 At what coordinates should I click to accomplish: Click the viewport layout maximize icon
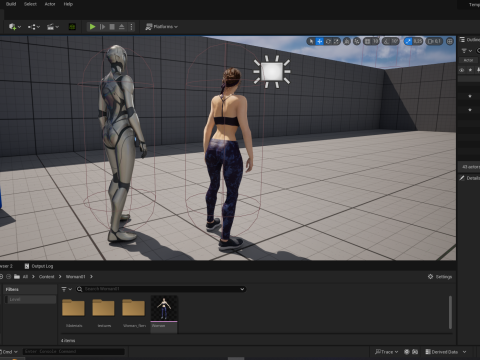tap(450, 41)
